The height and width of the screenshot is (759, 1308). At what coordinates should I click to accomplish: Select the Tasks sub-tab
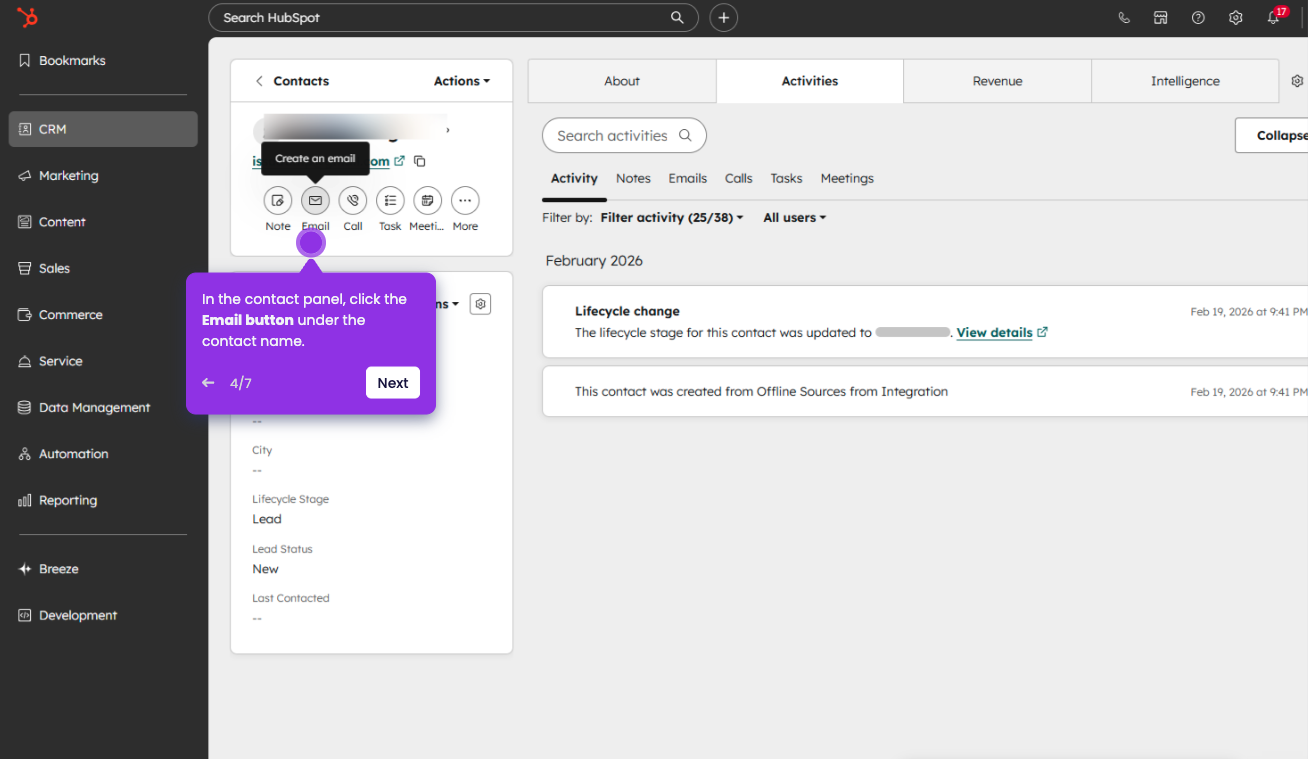[x=786, y=178]
